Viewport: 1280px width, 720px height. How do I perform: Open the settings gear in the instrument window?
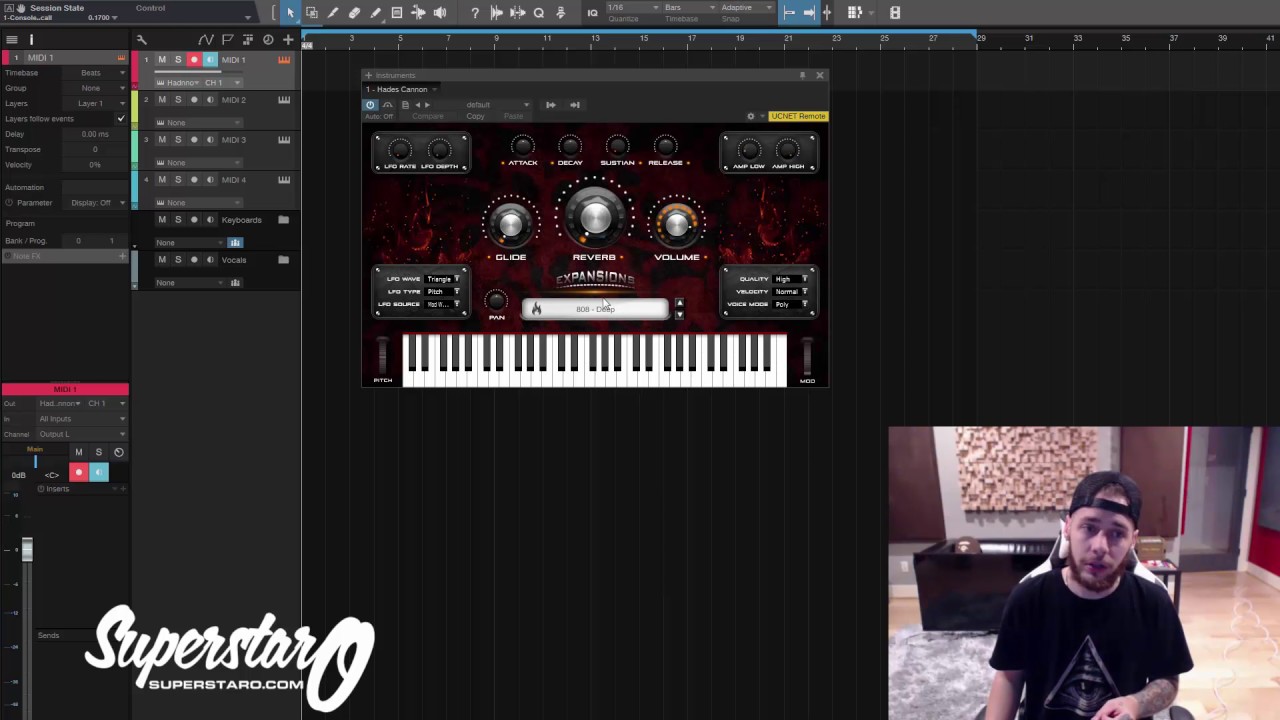click(x=751, y=116)
